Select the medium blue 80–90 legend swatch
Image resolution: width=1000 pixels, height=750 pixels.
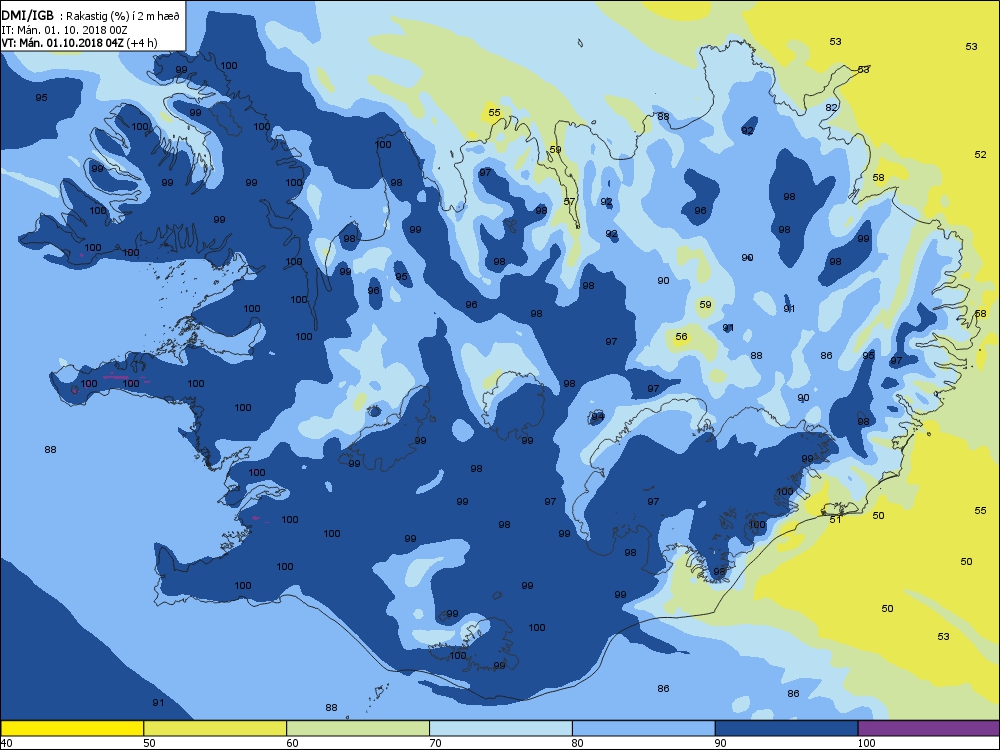coord(643,728)
